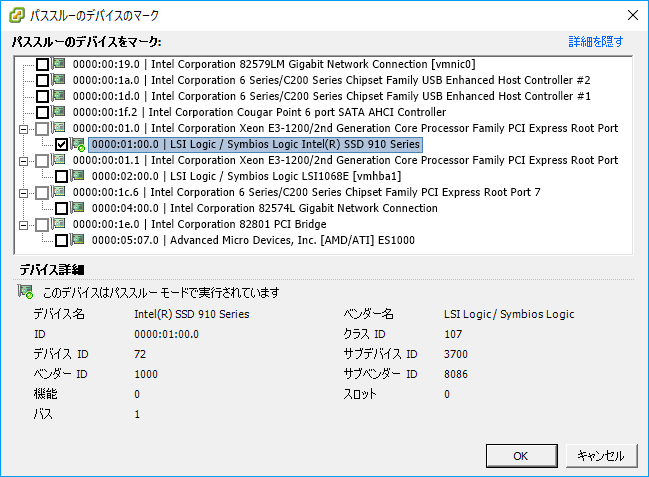Click the device ID value 72
This screenshot has width=649, height=477.
pos(140,354)
